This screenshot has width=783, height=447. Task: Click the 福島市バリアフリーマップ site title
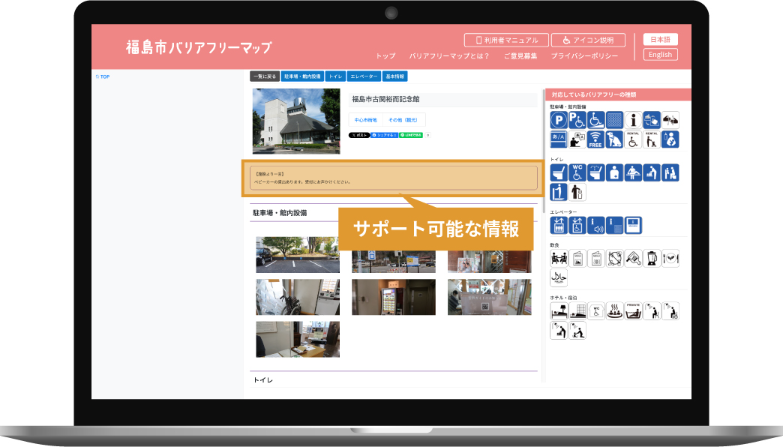199,47
